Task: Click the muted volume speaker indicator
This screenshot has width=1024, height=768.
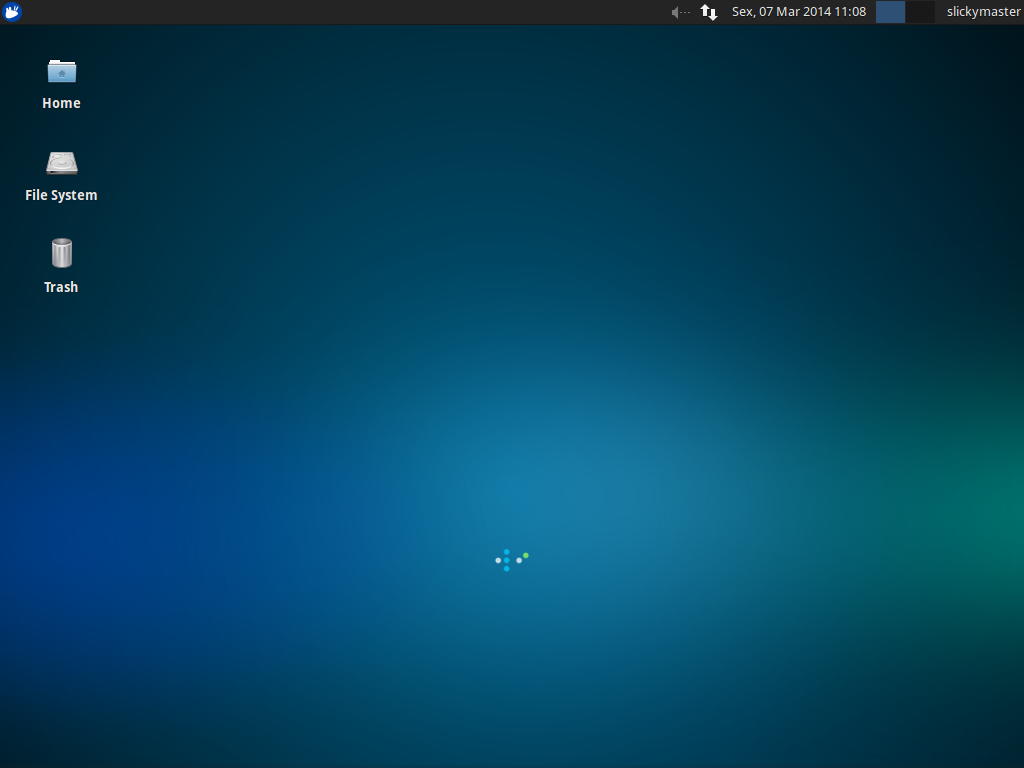Action: click(680, 12)
